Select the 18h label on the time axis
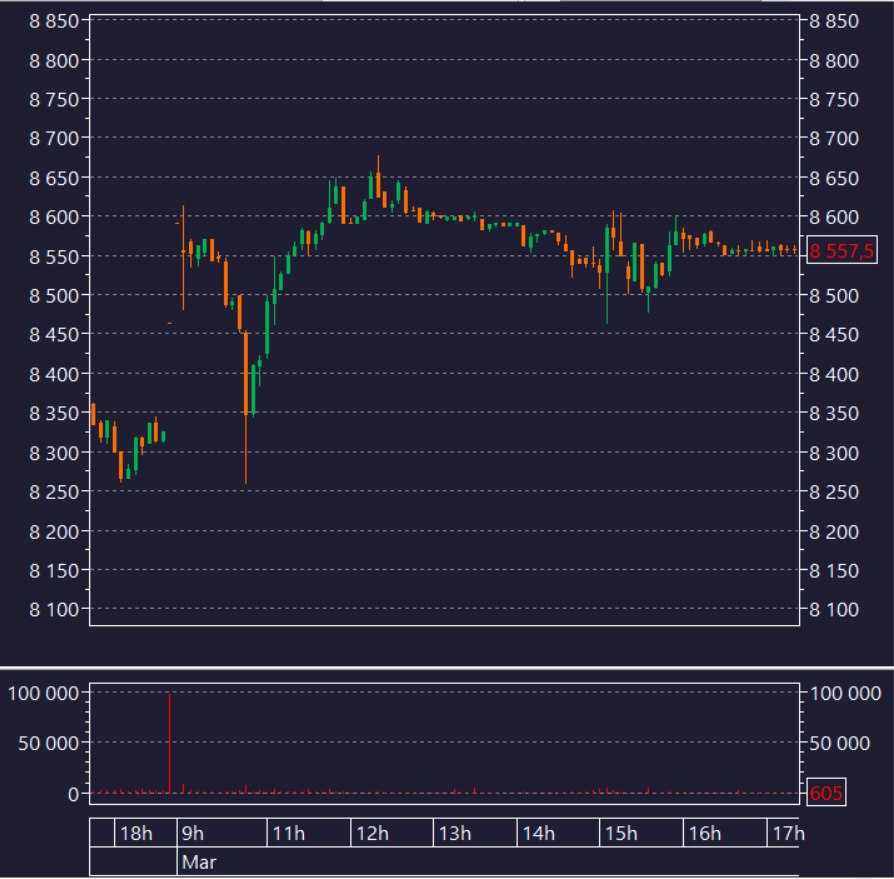 point(136,833)
